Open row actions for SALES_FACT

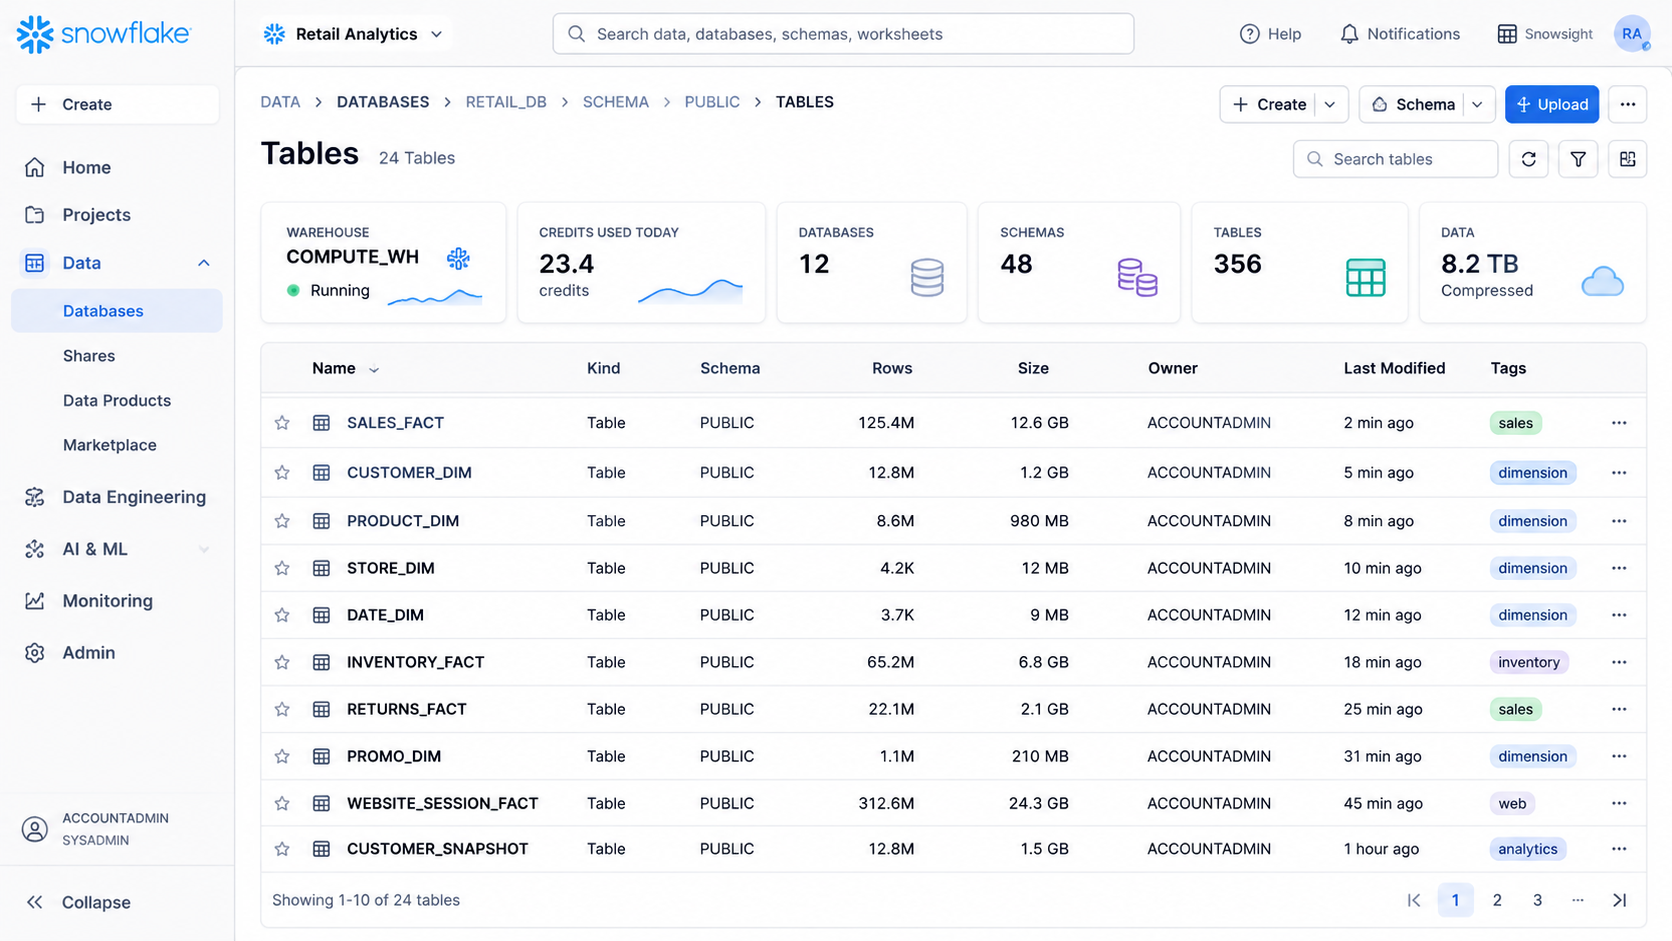(x=1619, y=423)
